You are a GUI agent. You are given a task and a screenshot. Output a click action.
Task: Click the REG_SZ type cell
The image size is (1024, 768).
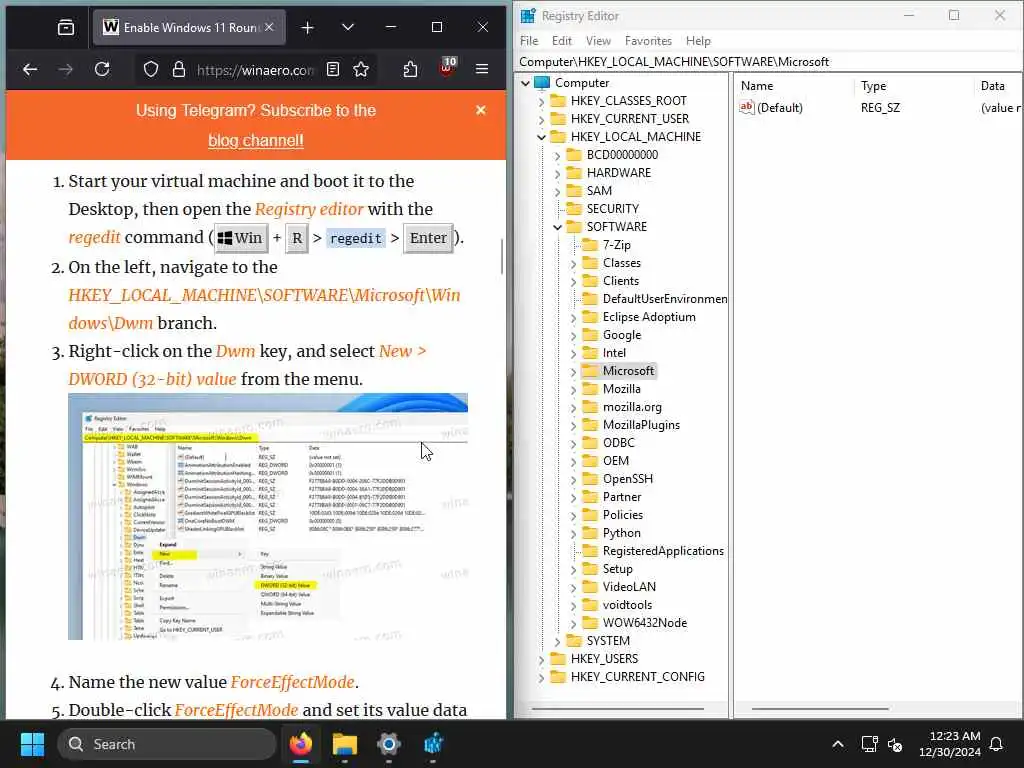pos(880,108)
